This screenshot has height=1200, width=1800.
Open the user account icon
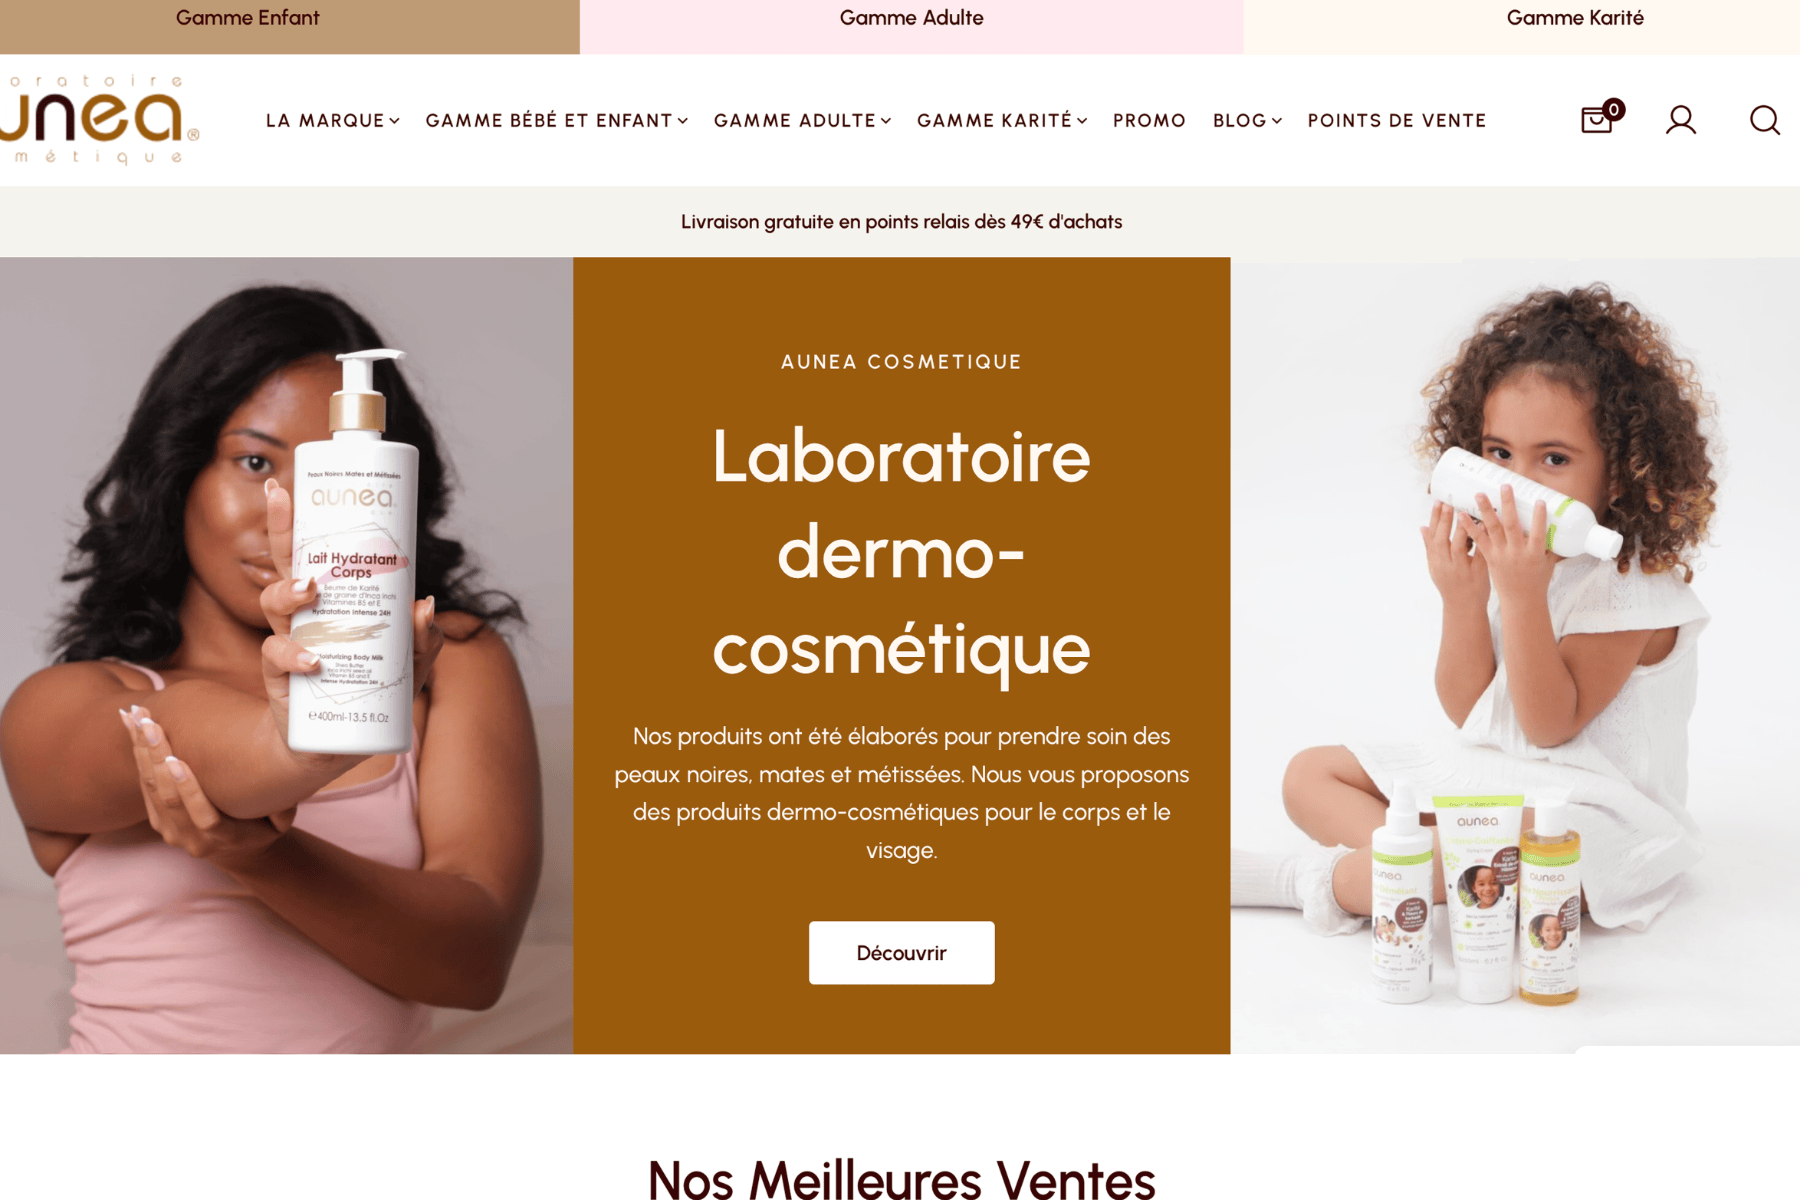pos(1681,120)
